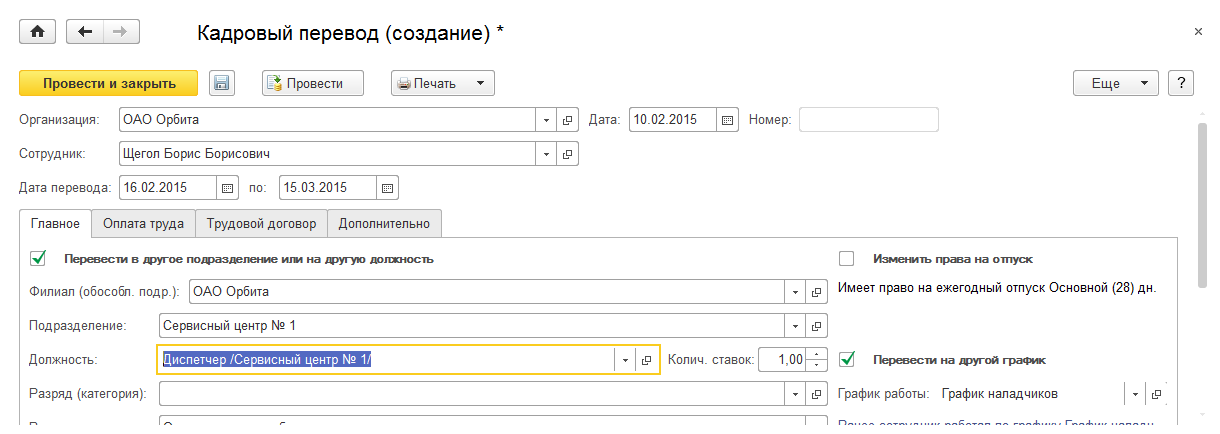
Task: Open calendar for transfer end date
Action: coord(388,187)
